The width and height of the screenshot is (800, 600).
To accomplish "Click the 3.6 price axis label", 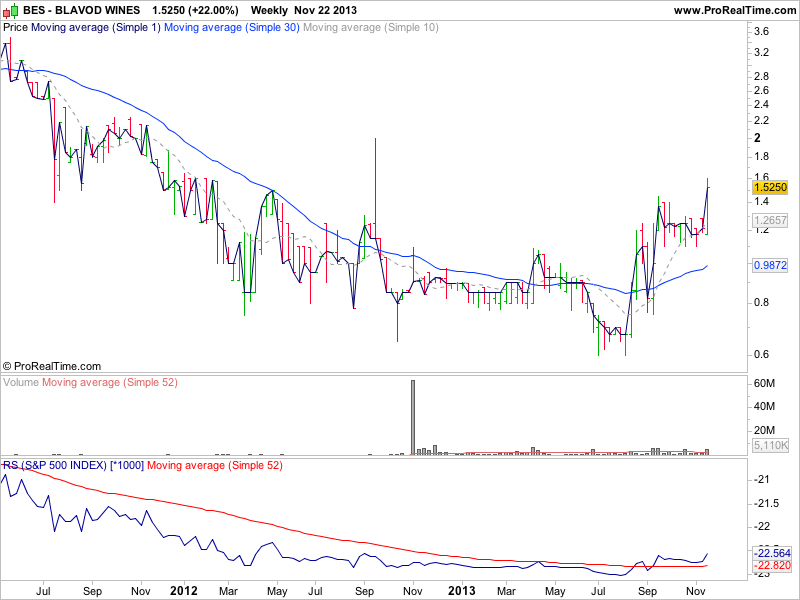I will (x=762, y=32).
